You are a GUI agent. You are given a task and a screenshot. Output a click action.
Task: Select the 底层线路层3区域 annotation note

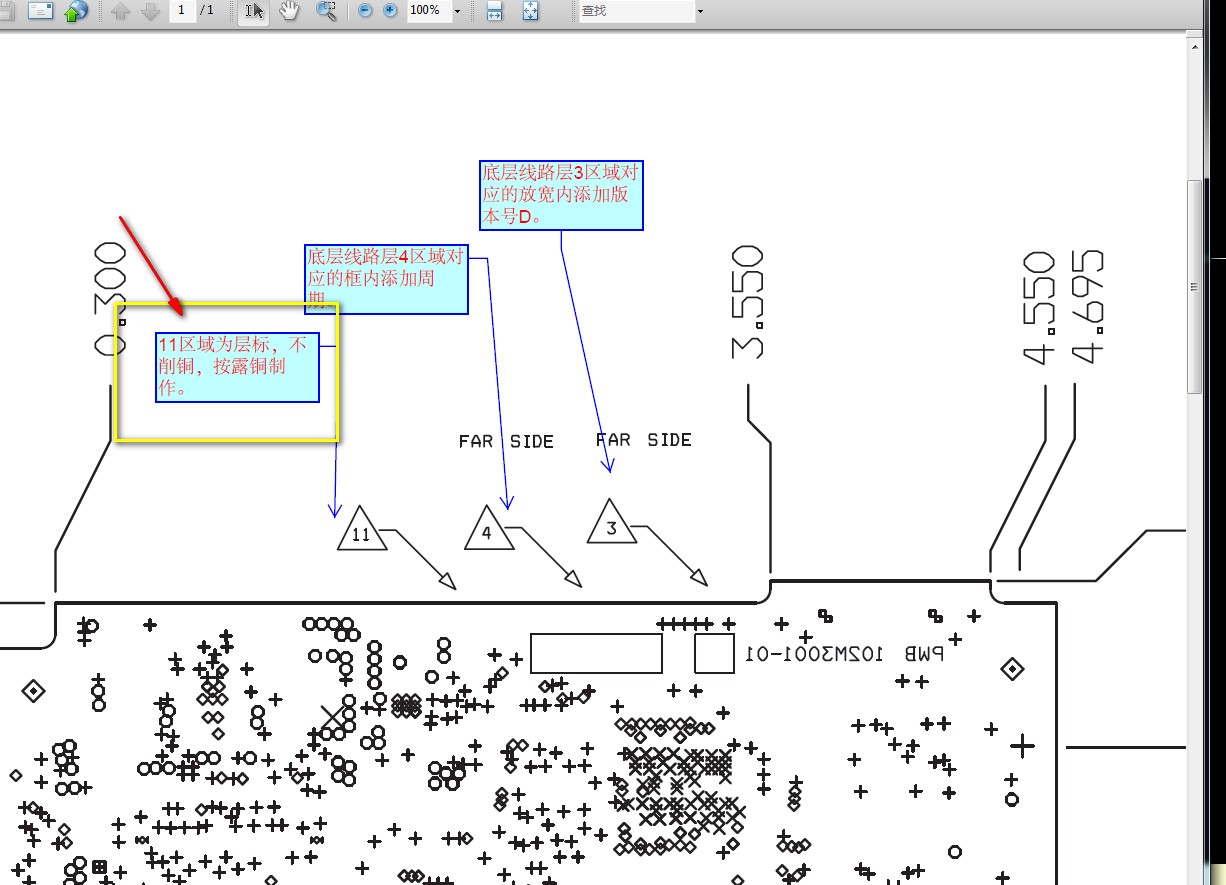click(561, 195)
